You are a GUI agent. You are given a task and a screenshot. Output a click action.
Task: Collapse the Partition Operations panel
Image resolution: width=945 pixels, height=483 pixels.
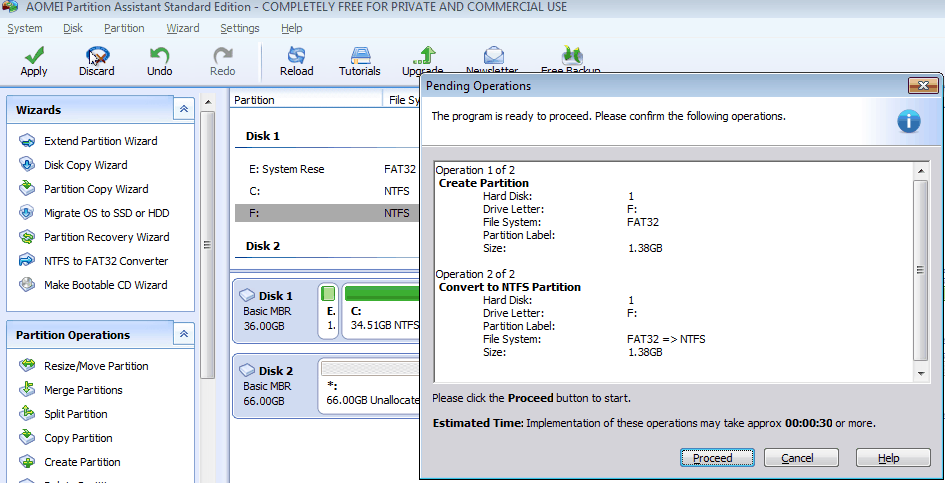click(184, 334)
